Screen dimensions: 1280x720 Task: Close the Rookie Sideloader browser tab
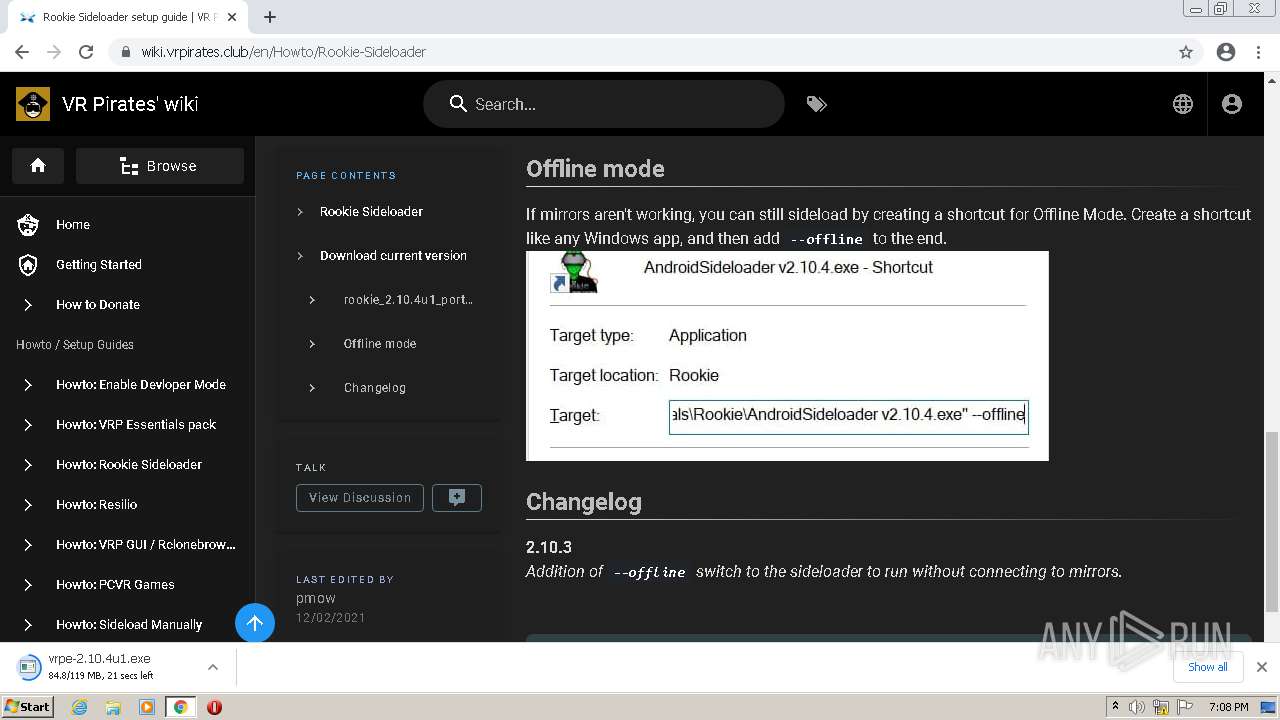pos(233,17)
